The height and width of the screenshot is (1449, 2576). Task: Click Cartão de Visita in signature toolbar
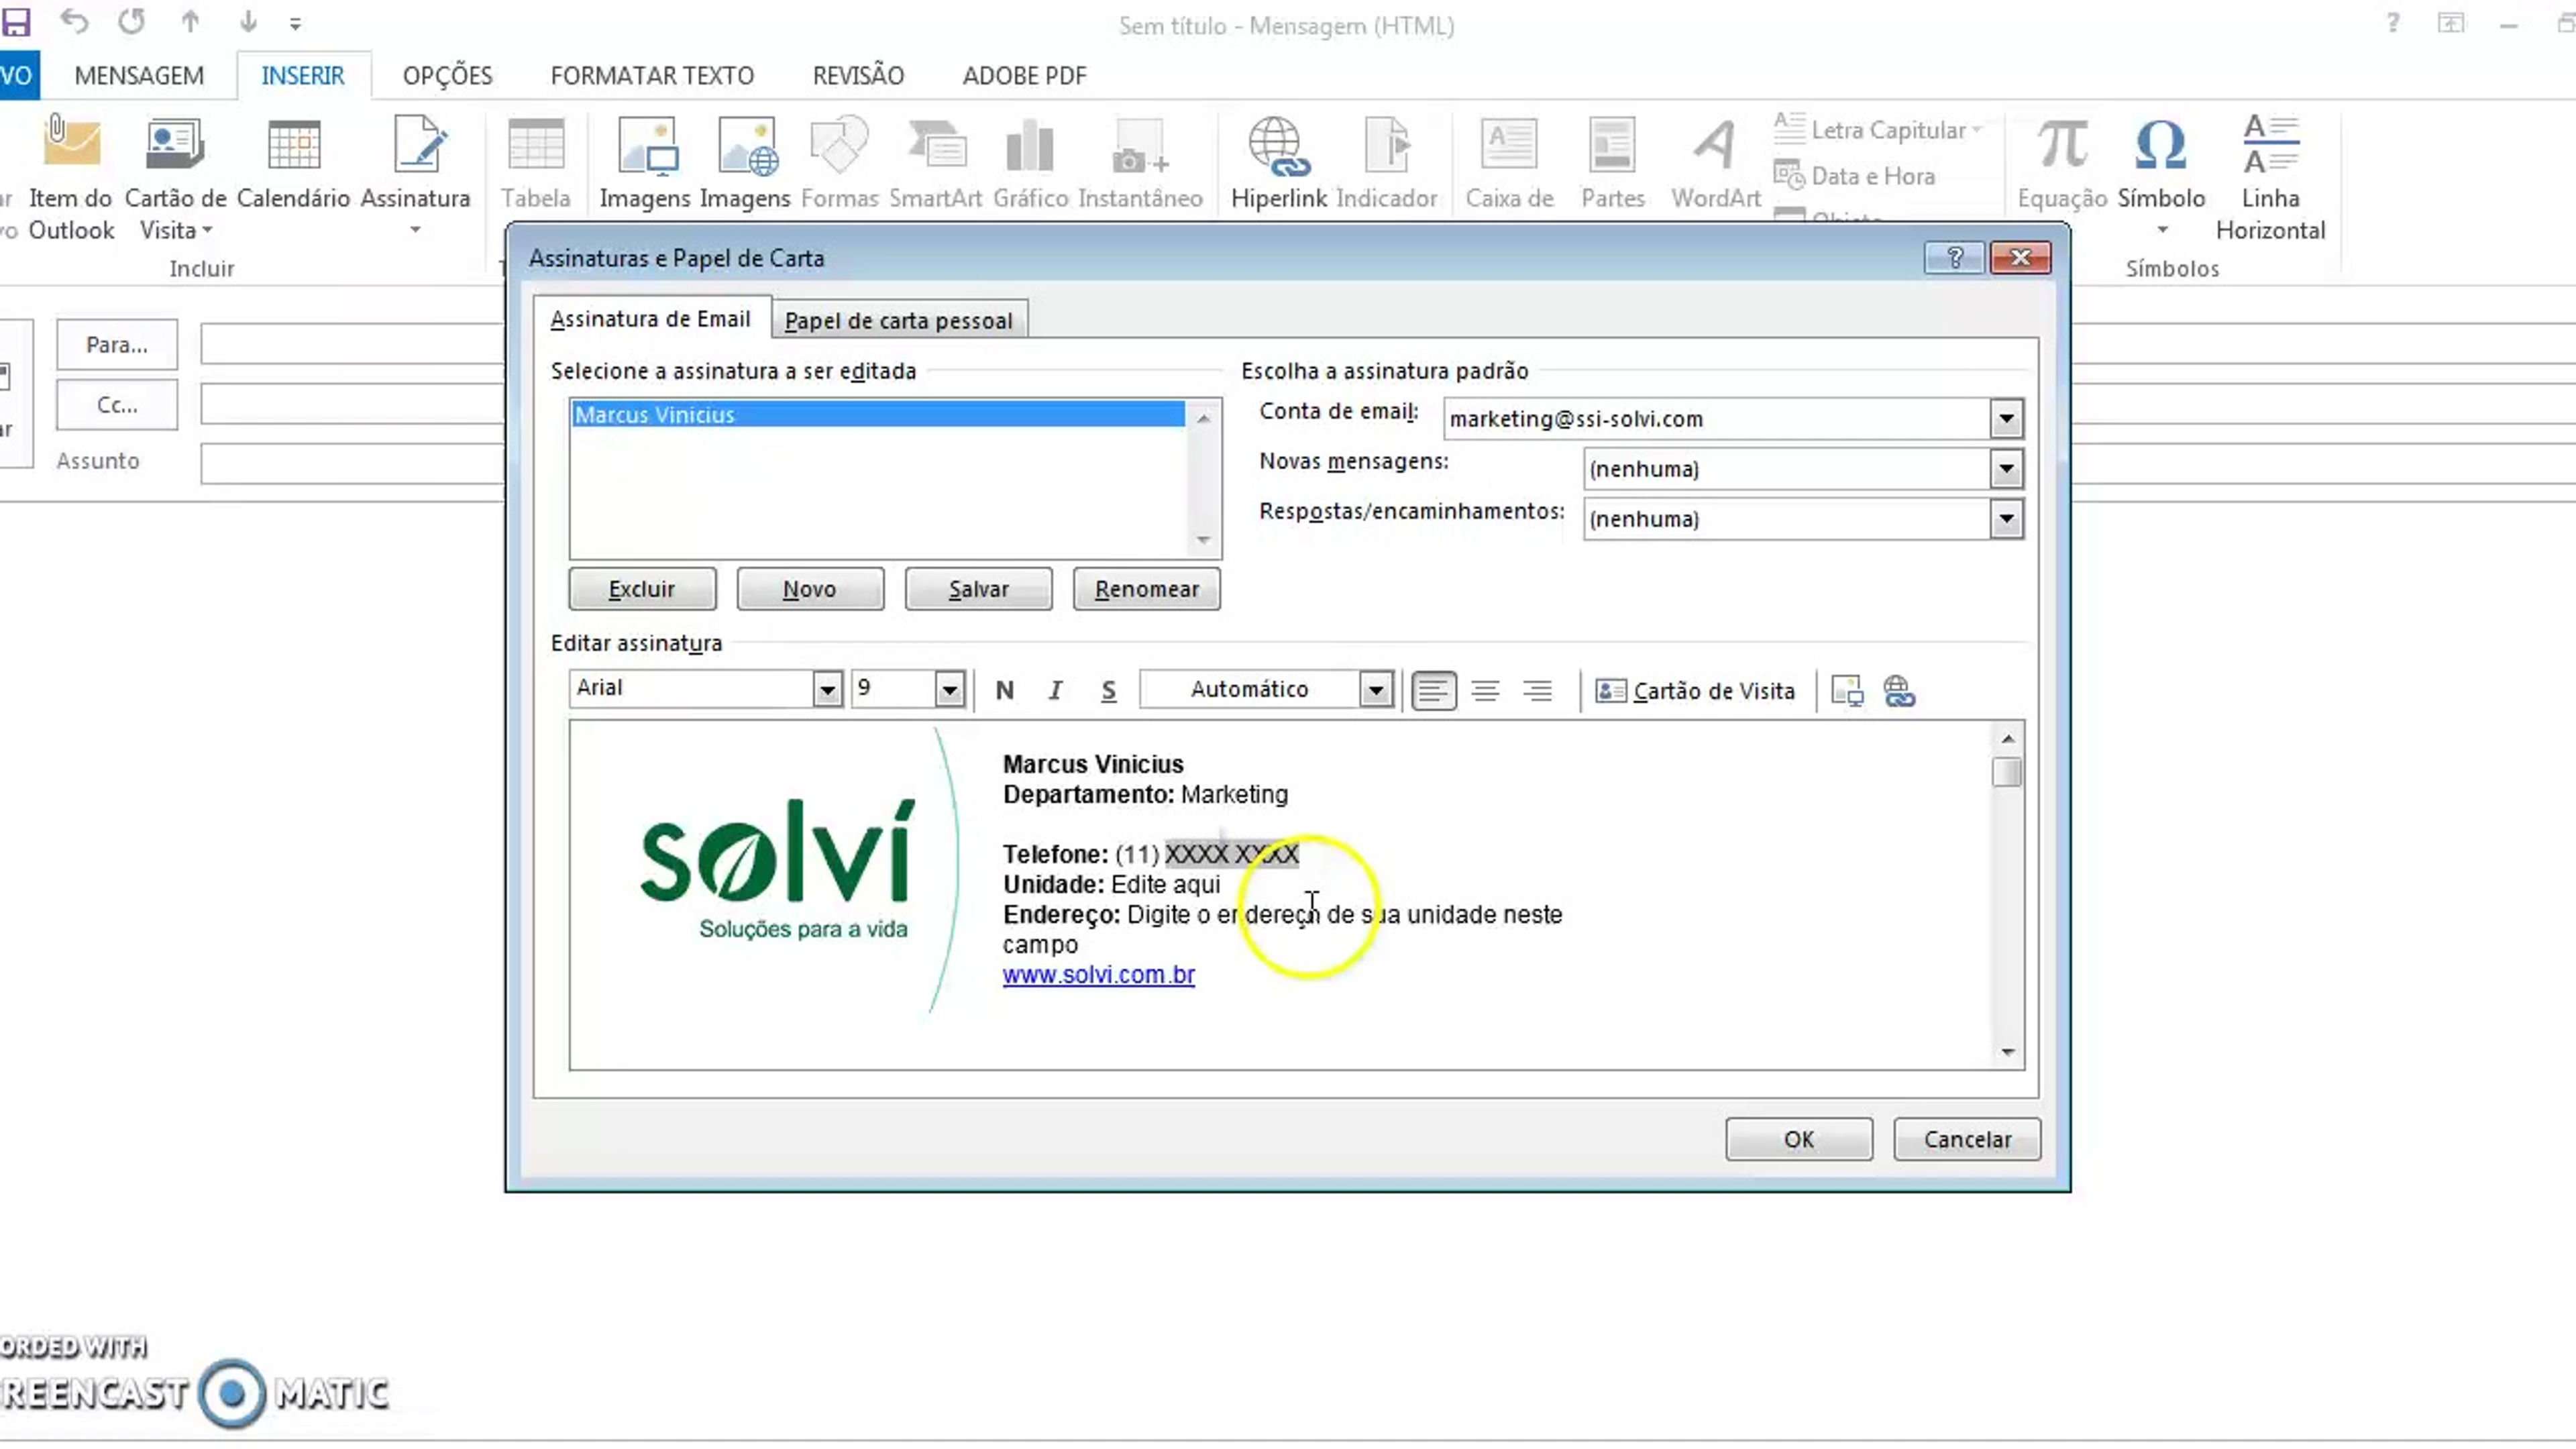click(1695, 690)
